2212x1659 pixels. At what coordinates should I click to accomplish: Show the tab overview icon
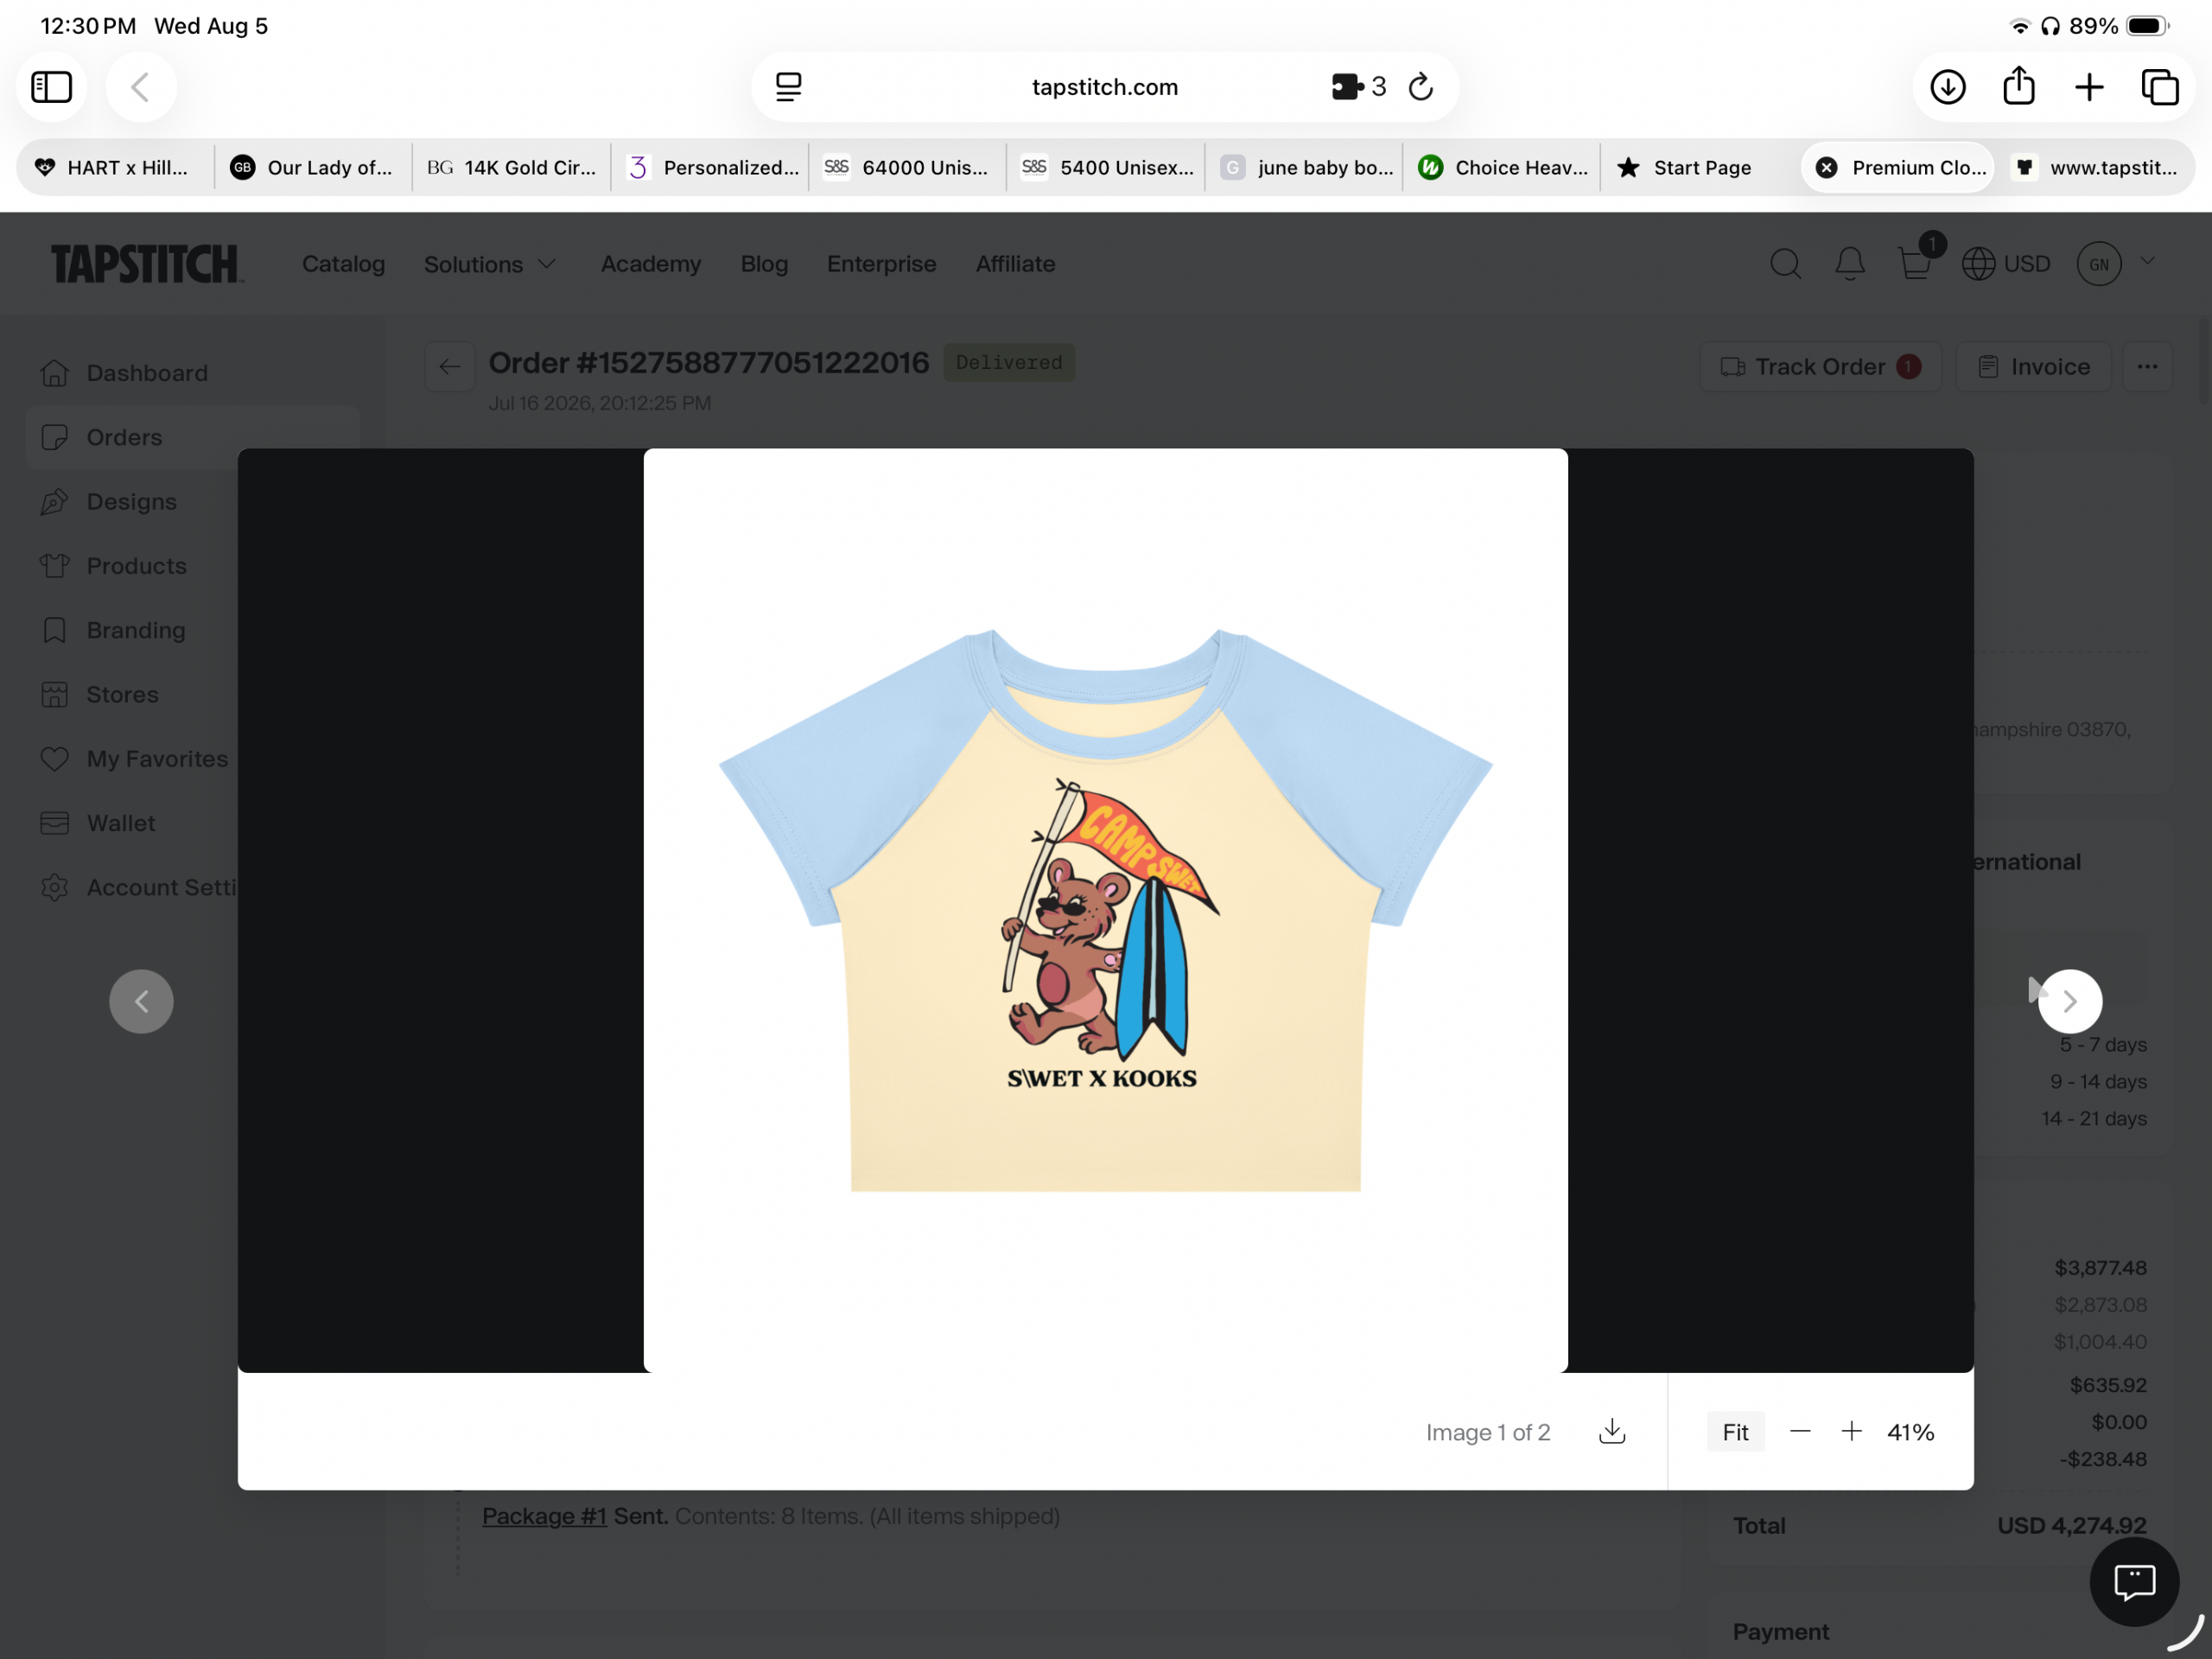tap(2160, 87)
